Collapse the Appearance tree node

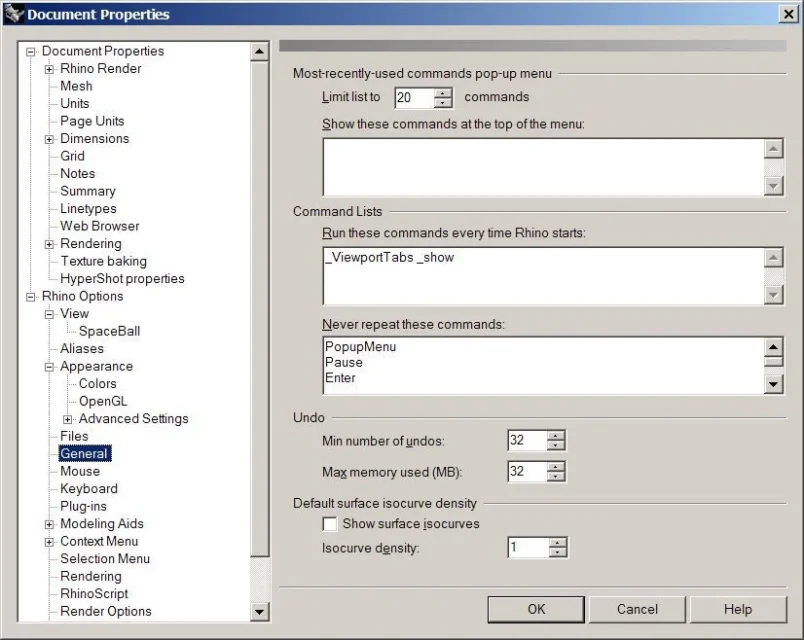(x=49, y=367)
